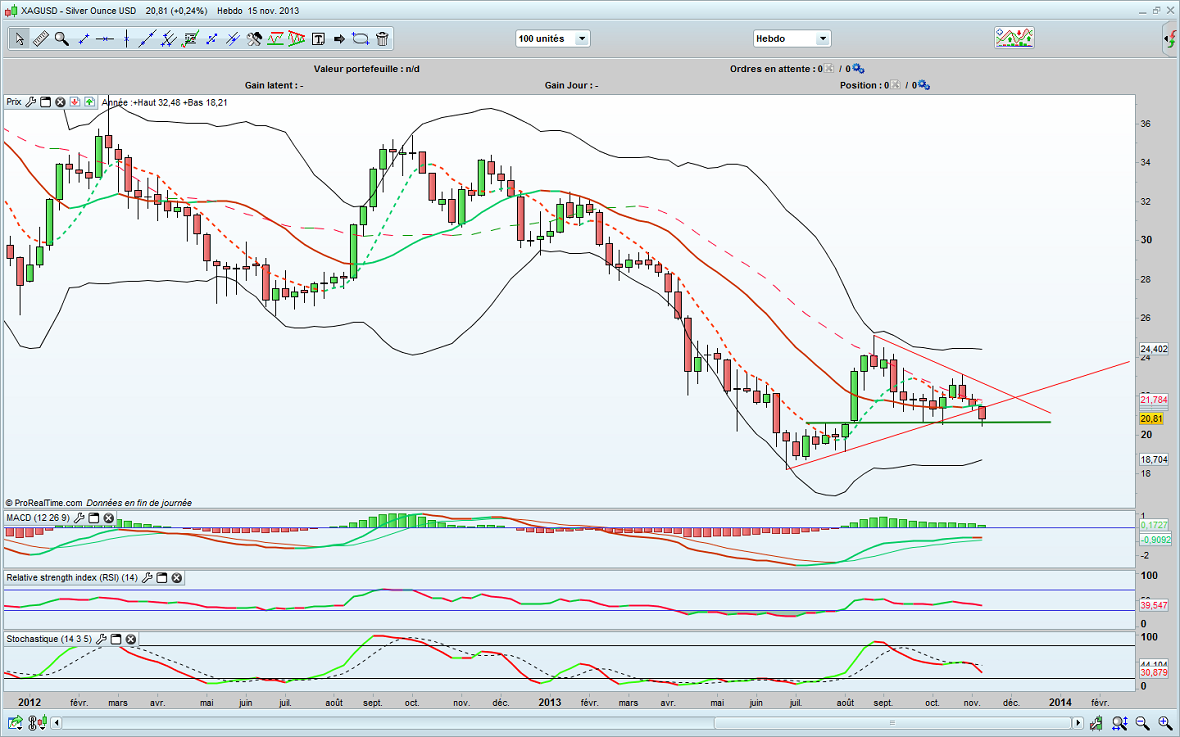
Task: Select the arrow cursor tool
Action: [19, 39]
